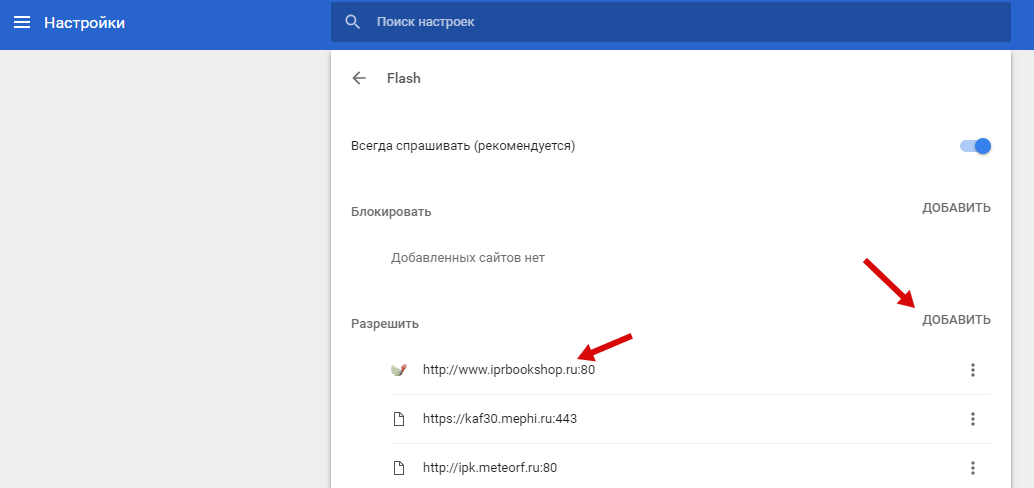
Task: Click the page icon for ipk.meteorf.ru
Action: click(399, 468)
